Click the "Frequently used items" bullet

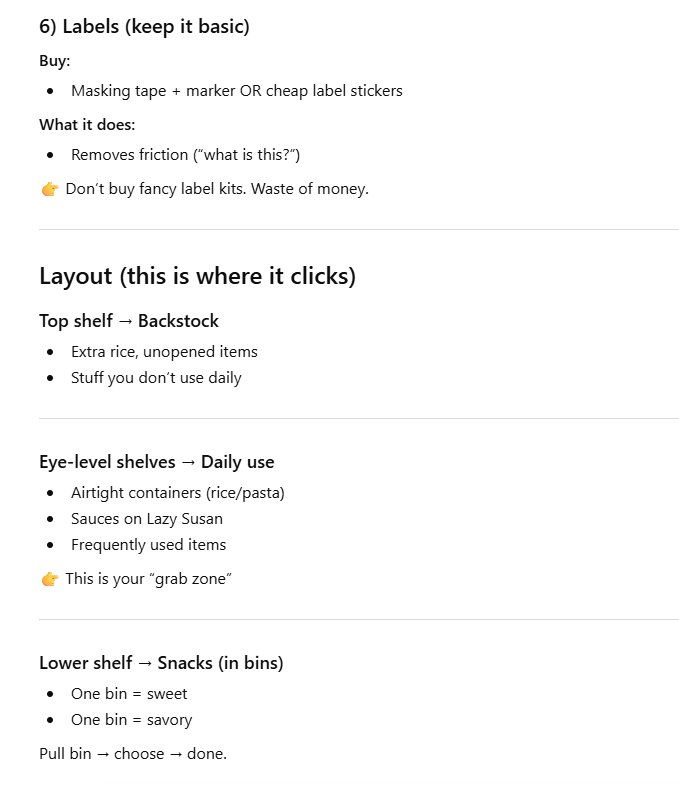(149, 545)
